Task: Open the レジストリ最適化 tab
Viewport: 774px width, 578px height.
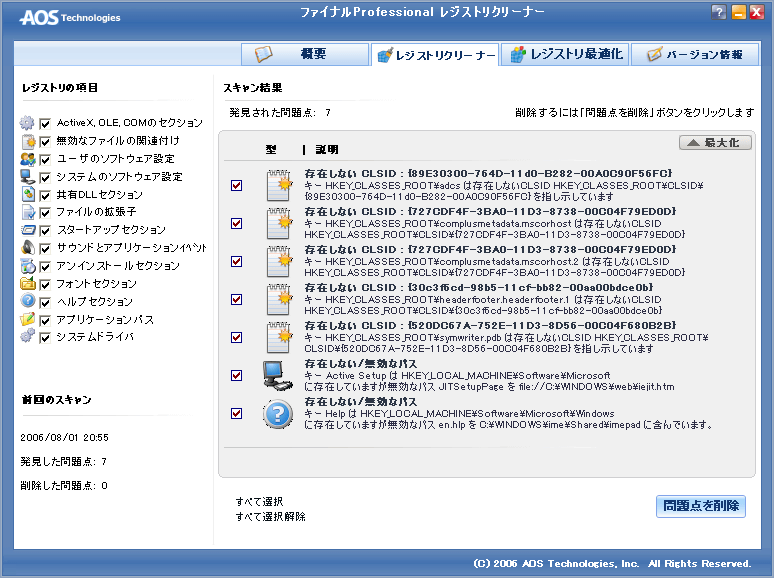Action: coord(565,54)
